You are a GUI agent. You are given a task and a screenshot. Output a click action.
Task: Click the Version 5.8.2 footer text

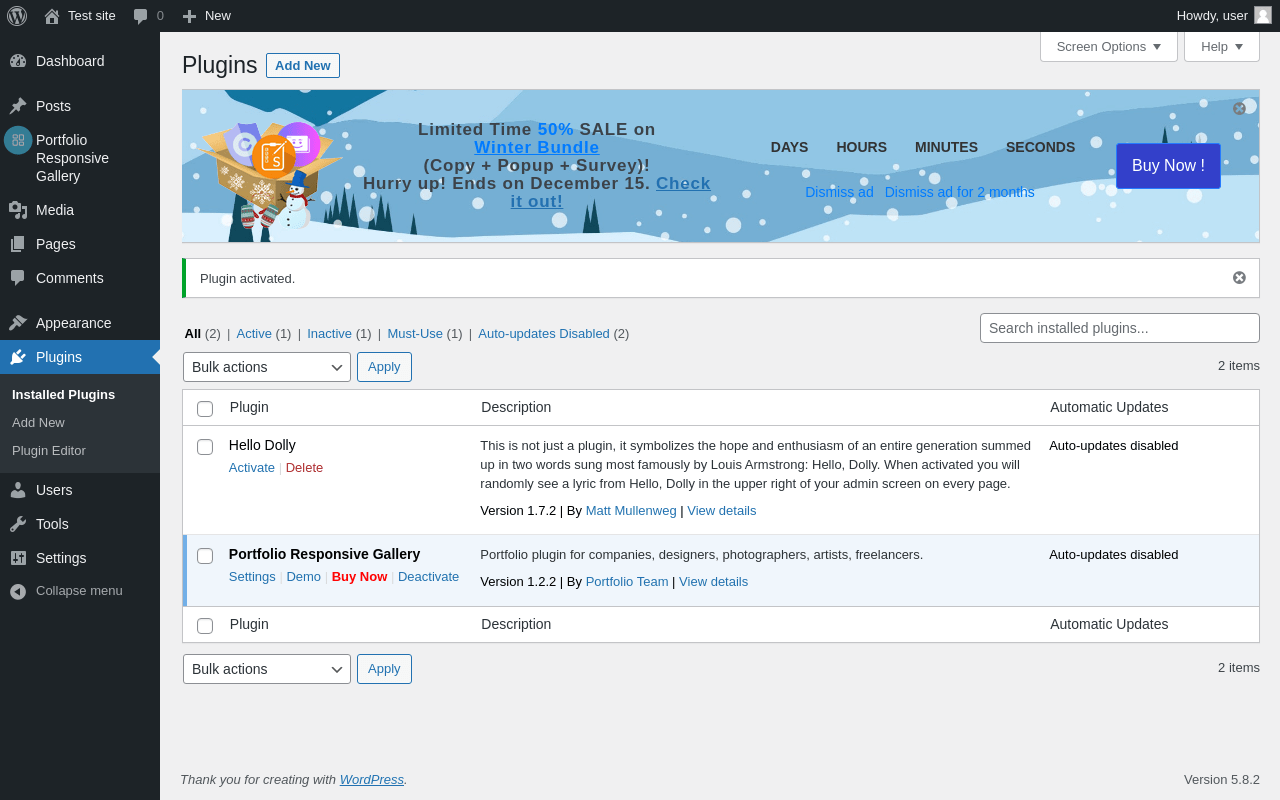pyautogui.click(x=1222, y=779)
